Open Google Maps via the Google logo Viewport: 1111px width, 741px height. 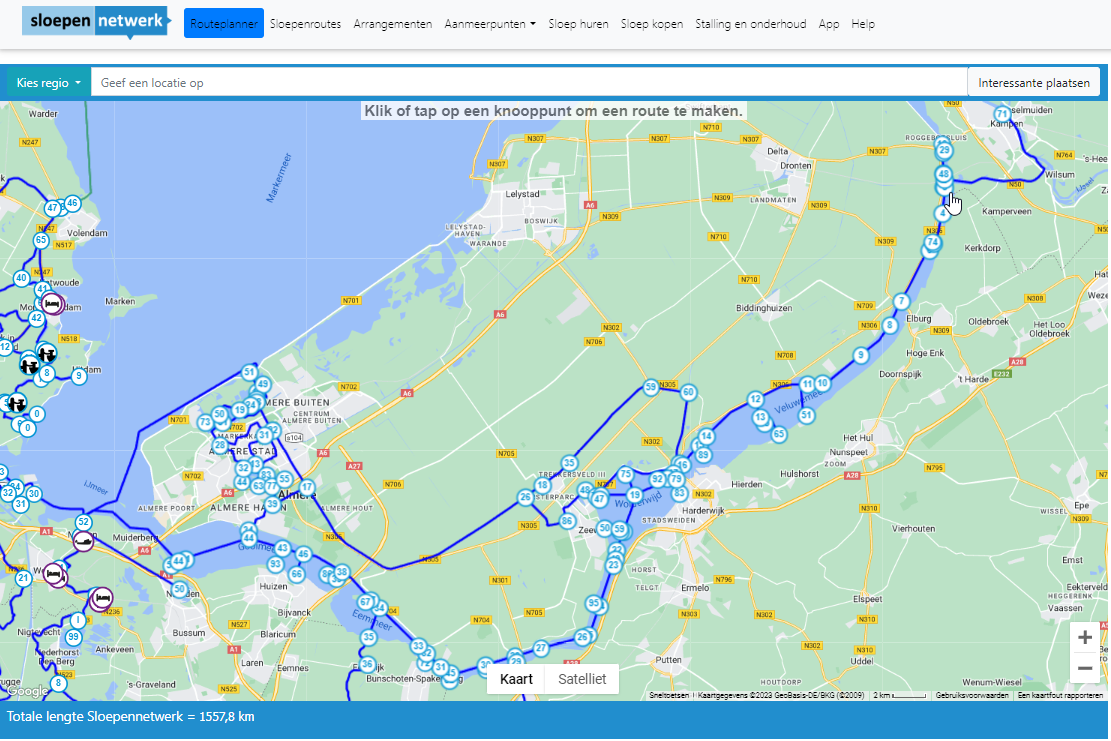click(25, 690)
